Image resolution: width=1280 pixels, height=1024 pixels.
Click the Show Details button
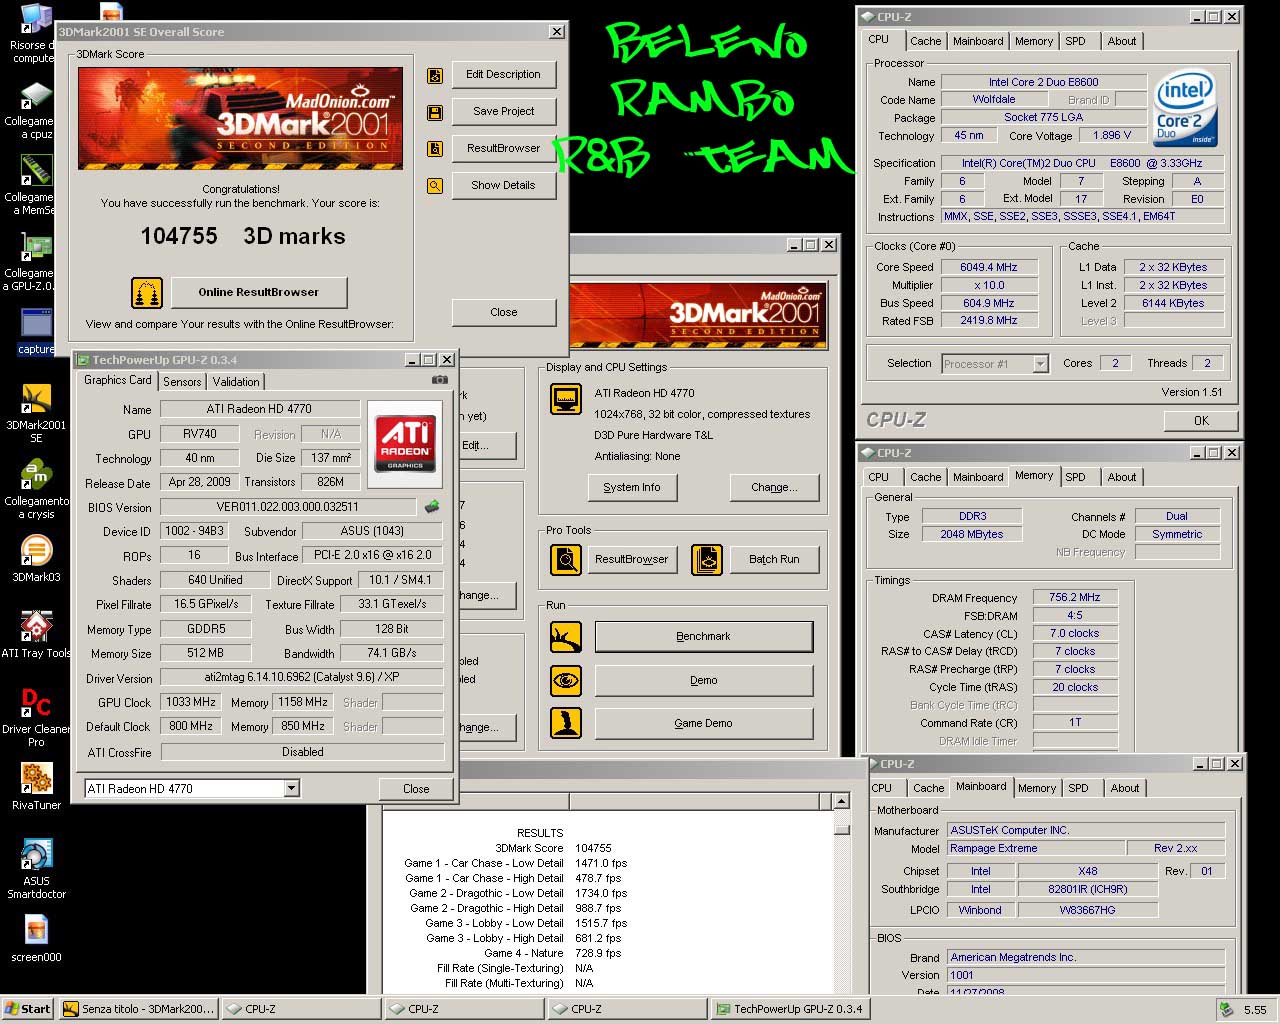[x=503, y=185]
